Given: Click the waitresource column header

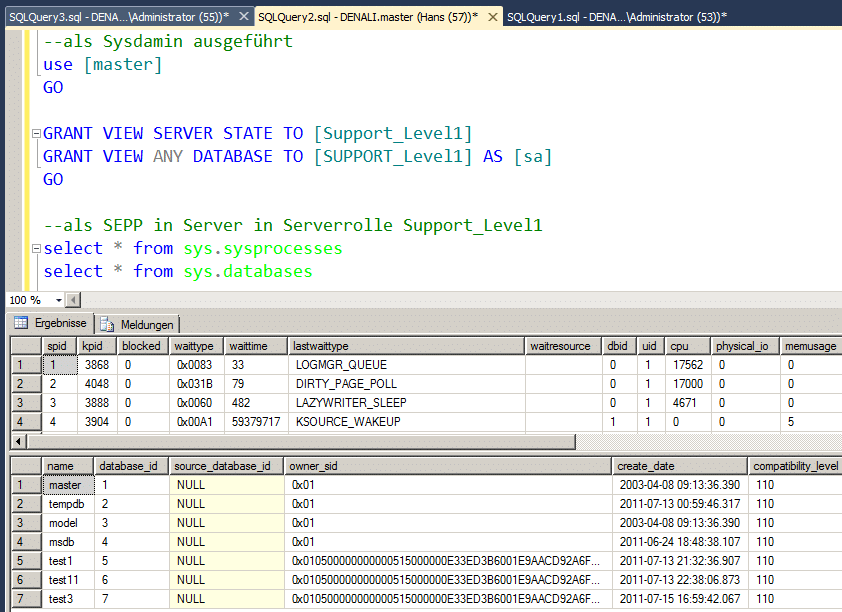Looking at the screenshot, I should [x=564, y=346].
